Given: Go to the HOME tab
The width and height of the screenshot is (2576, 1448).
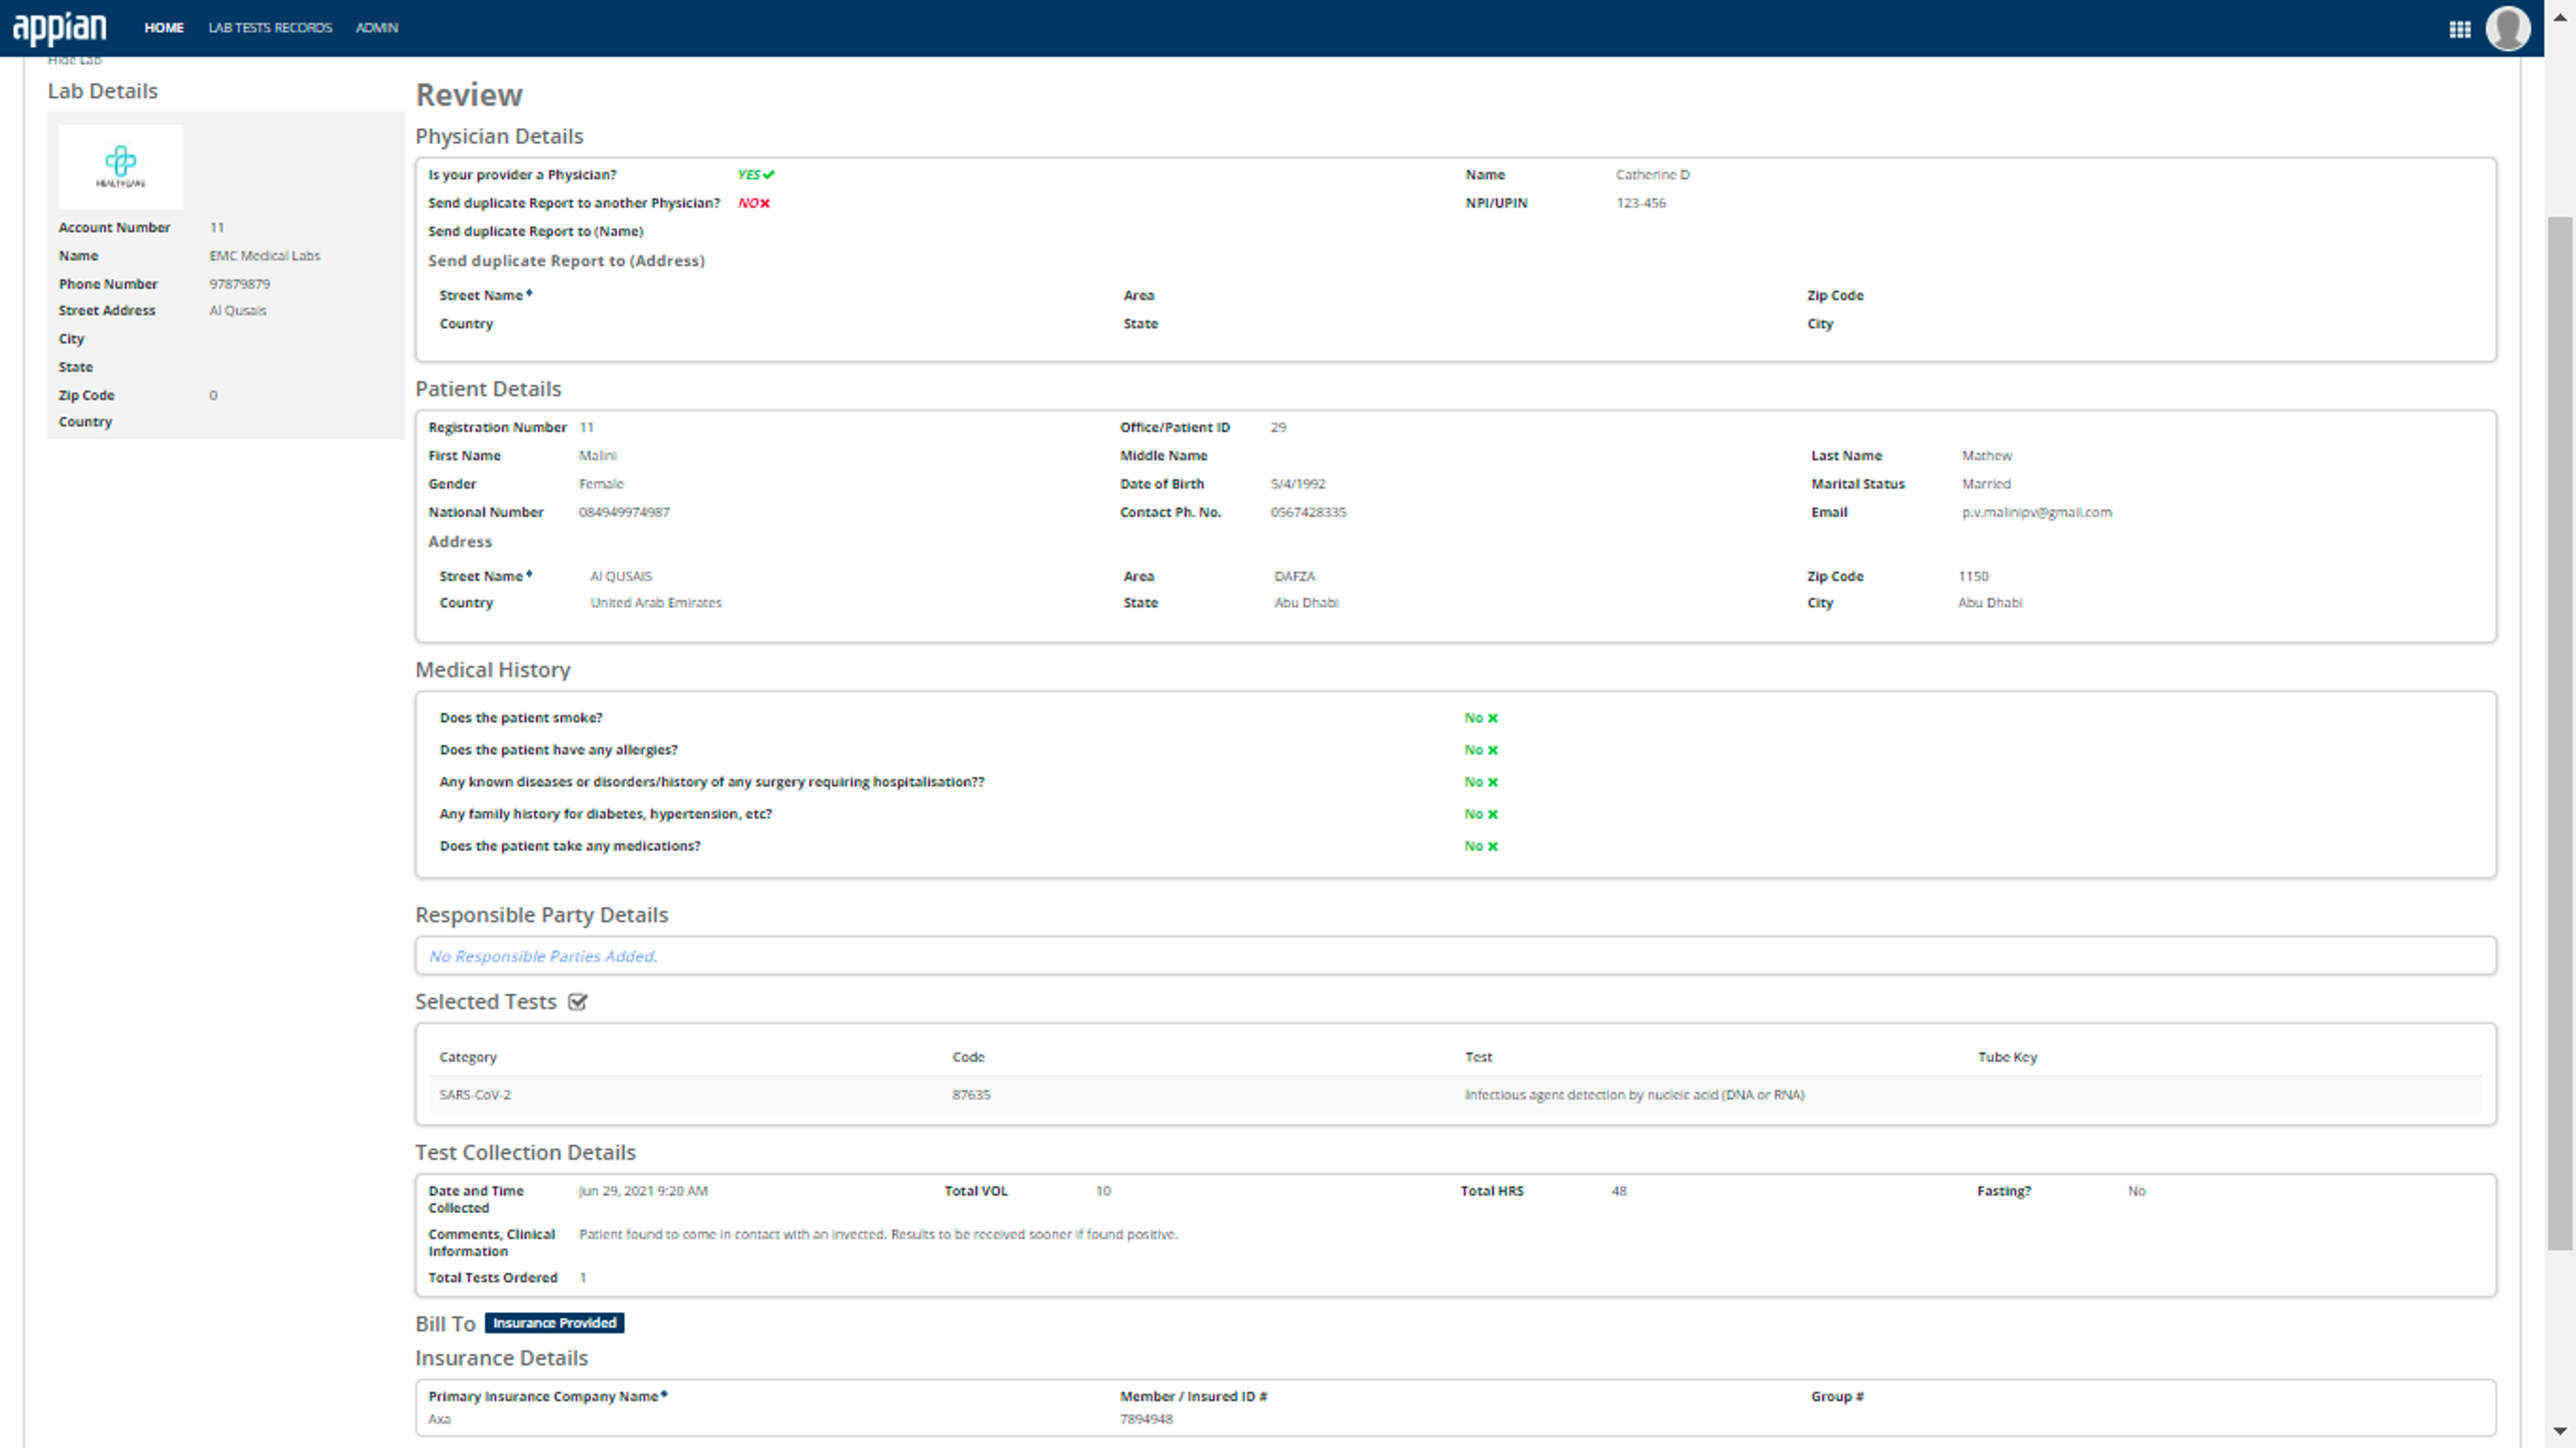Looking at the screenshot, I should [164, 28].
